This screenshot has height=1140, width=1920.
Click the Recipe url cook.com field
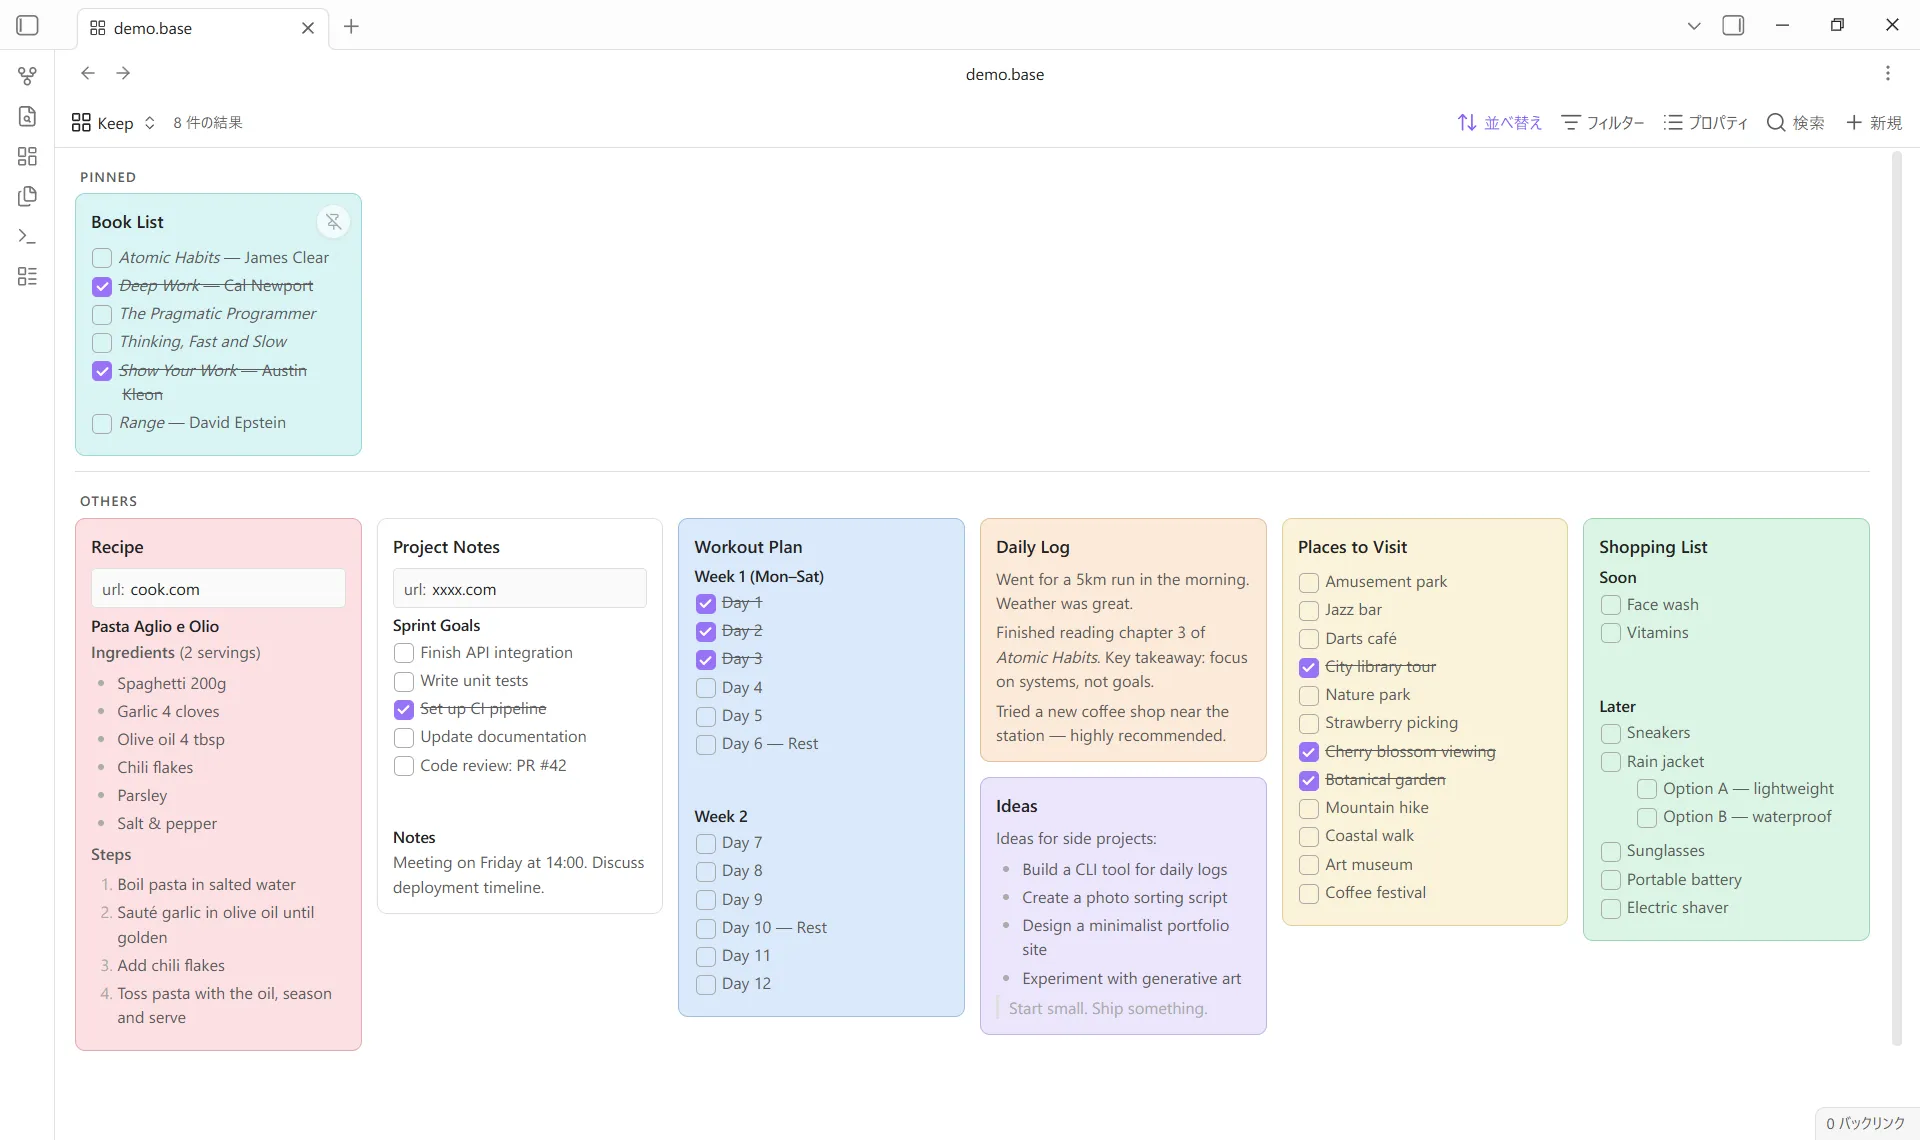pyautogui.click(x=218, y=589)
